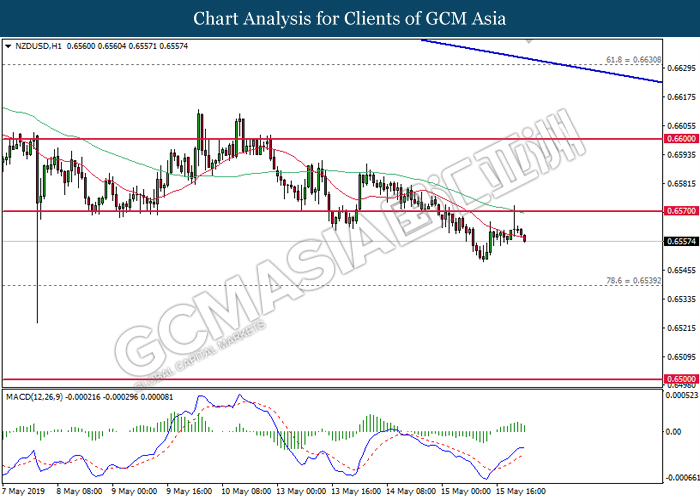Viewport: 700px width, 500px height.
Task: Click the red 0.65700 price tag
Action: [680, 212]
